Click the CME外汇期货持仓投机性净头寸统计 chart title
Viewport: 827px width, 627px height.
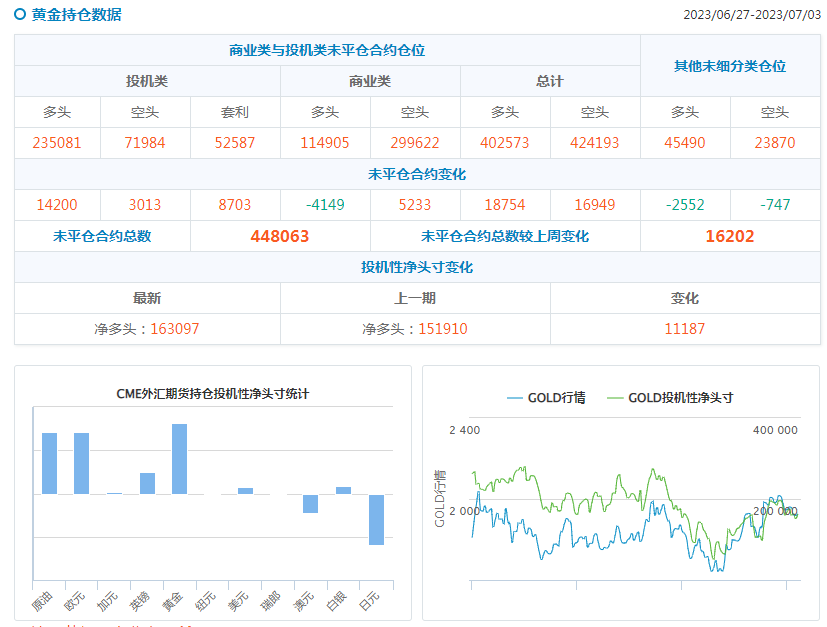[x=213, y=394]
